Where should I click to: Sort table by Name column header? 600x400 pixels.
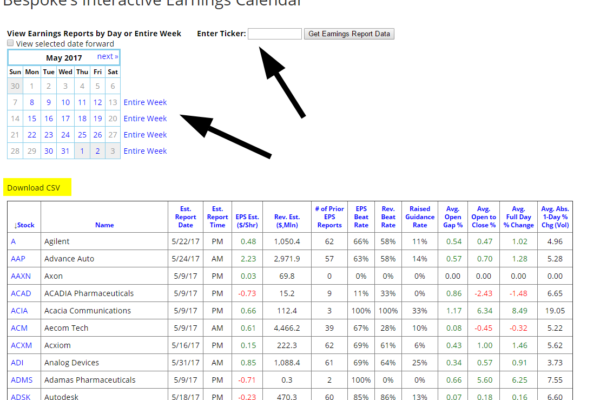point(104,225)
